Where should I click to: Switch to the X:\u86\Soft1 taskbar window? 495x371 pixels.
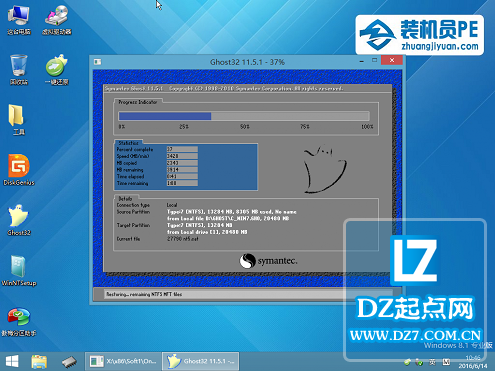point(123,361)
